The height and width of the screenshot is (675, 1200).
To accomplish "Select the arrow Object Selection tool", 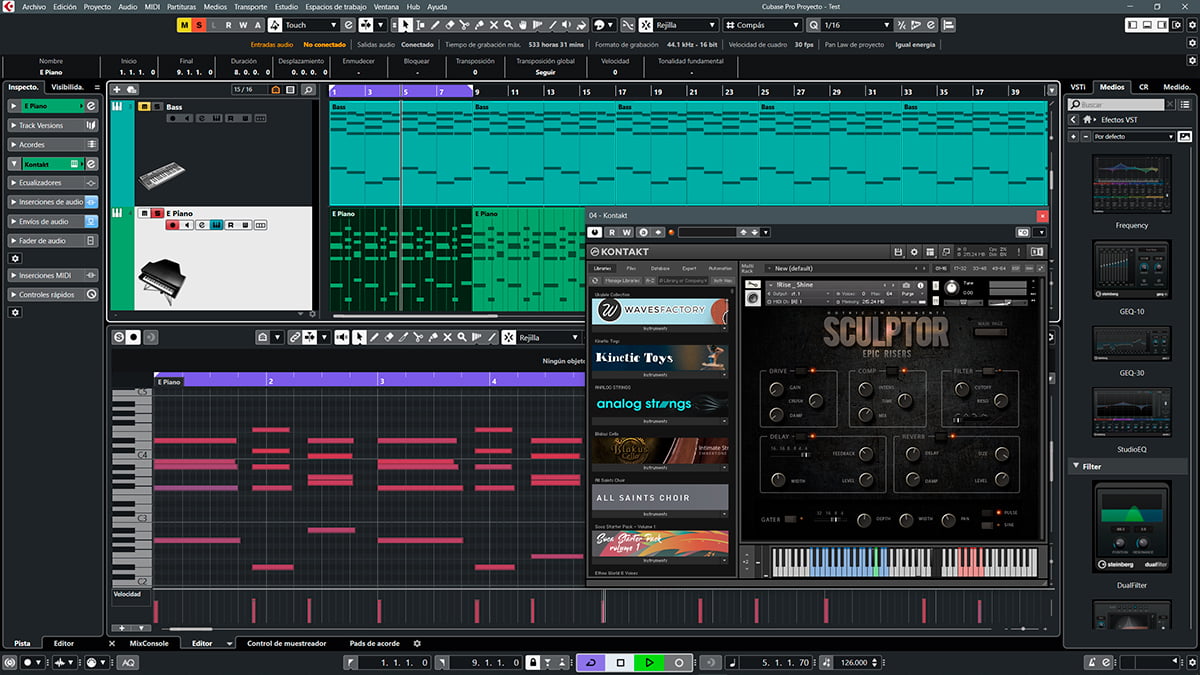I will point(406,24).
